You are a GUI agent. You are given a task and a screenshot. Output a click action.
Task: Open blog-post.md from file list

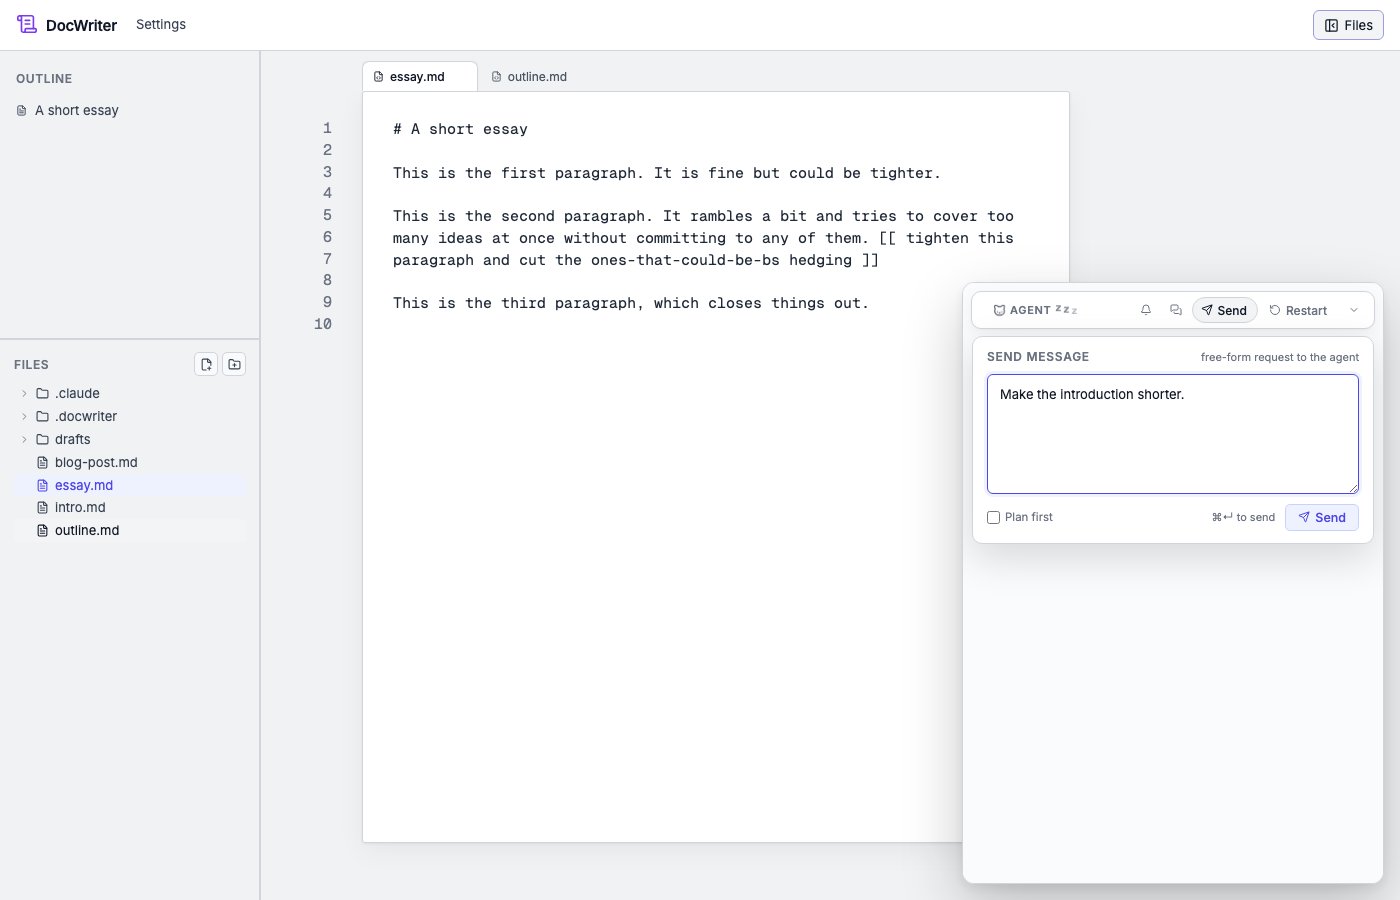(130, 462)
